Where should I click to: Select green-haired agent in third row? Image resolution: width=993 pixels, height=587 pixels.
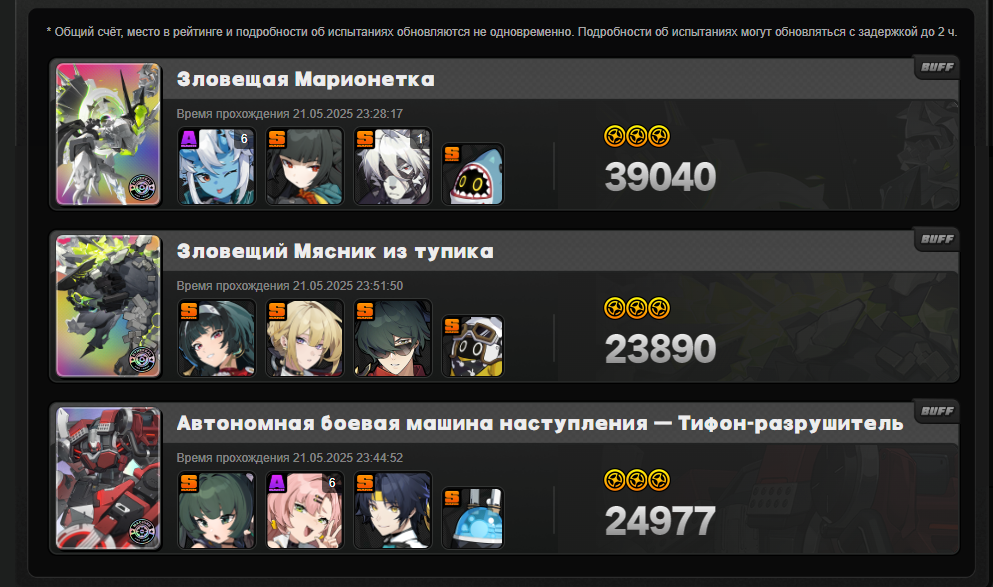pyautogui.click(x=217, y=510)
